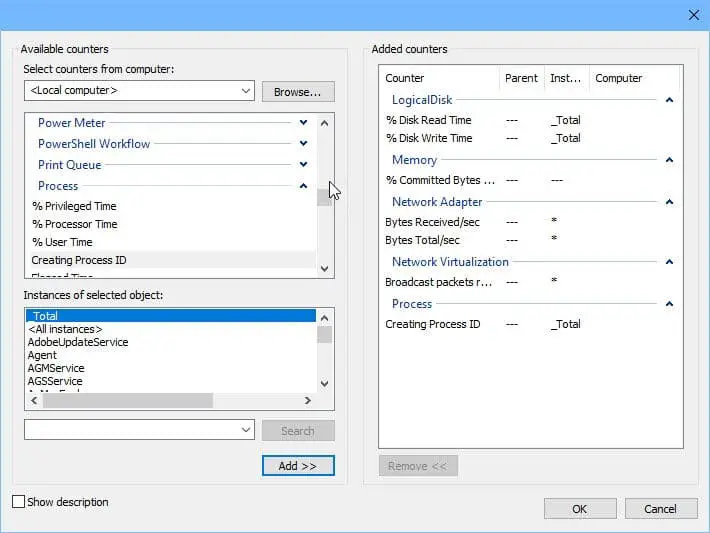Click the Add >> button
This screenshot has height=533, width=710.
[x=298, y=466]
